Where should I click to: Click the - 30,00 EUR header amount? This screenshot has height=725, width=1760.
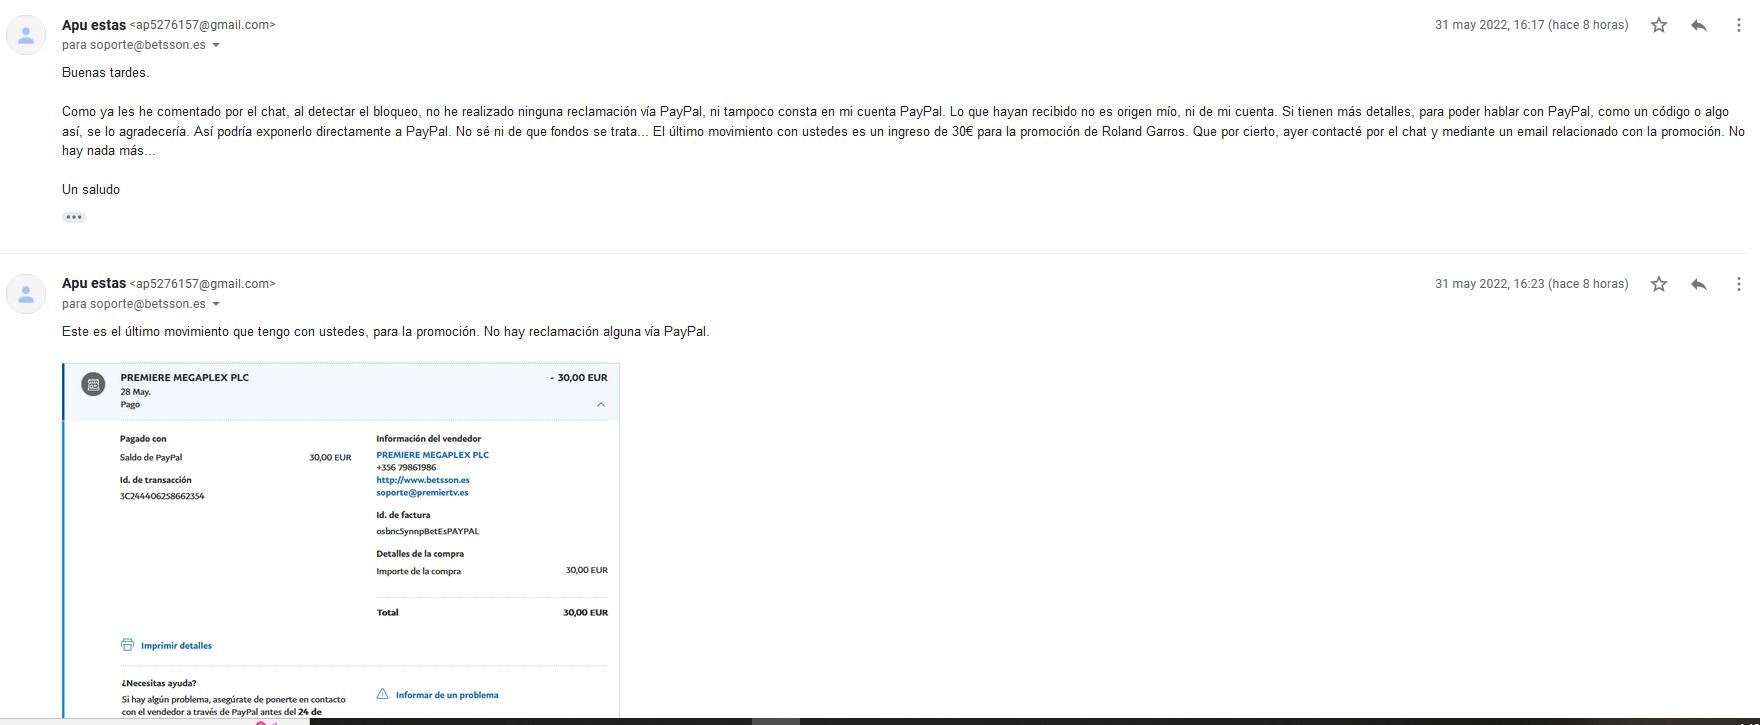(x=579, y=378)
